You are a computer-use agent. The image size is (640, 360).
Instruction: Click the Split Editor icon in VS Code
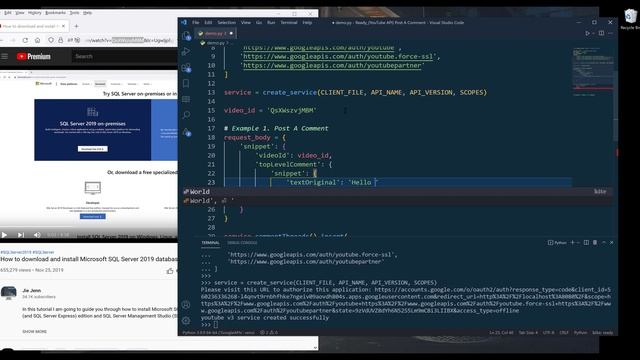[x=601, y=33]
